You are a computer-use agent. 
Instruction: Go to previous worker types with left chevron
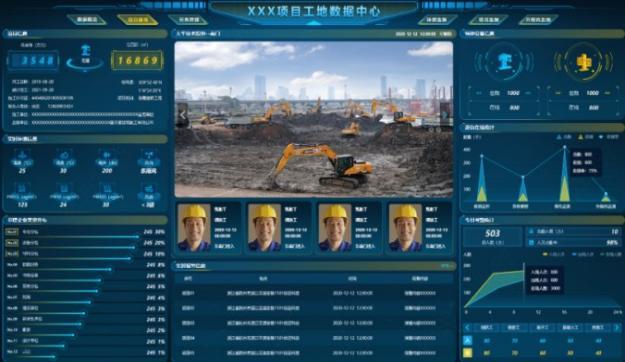tap(468, 328)
